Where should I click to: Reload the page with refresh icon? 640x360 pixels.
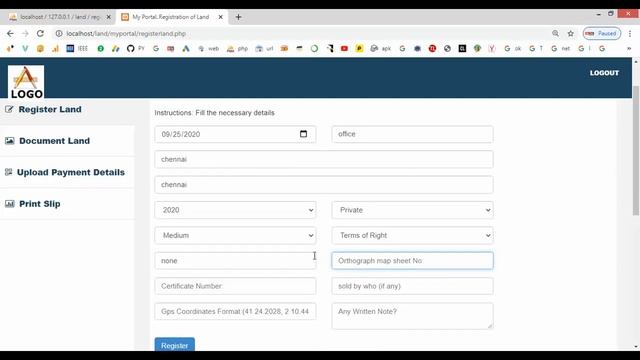40,33
